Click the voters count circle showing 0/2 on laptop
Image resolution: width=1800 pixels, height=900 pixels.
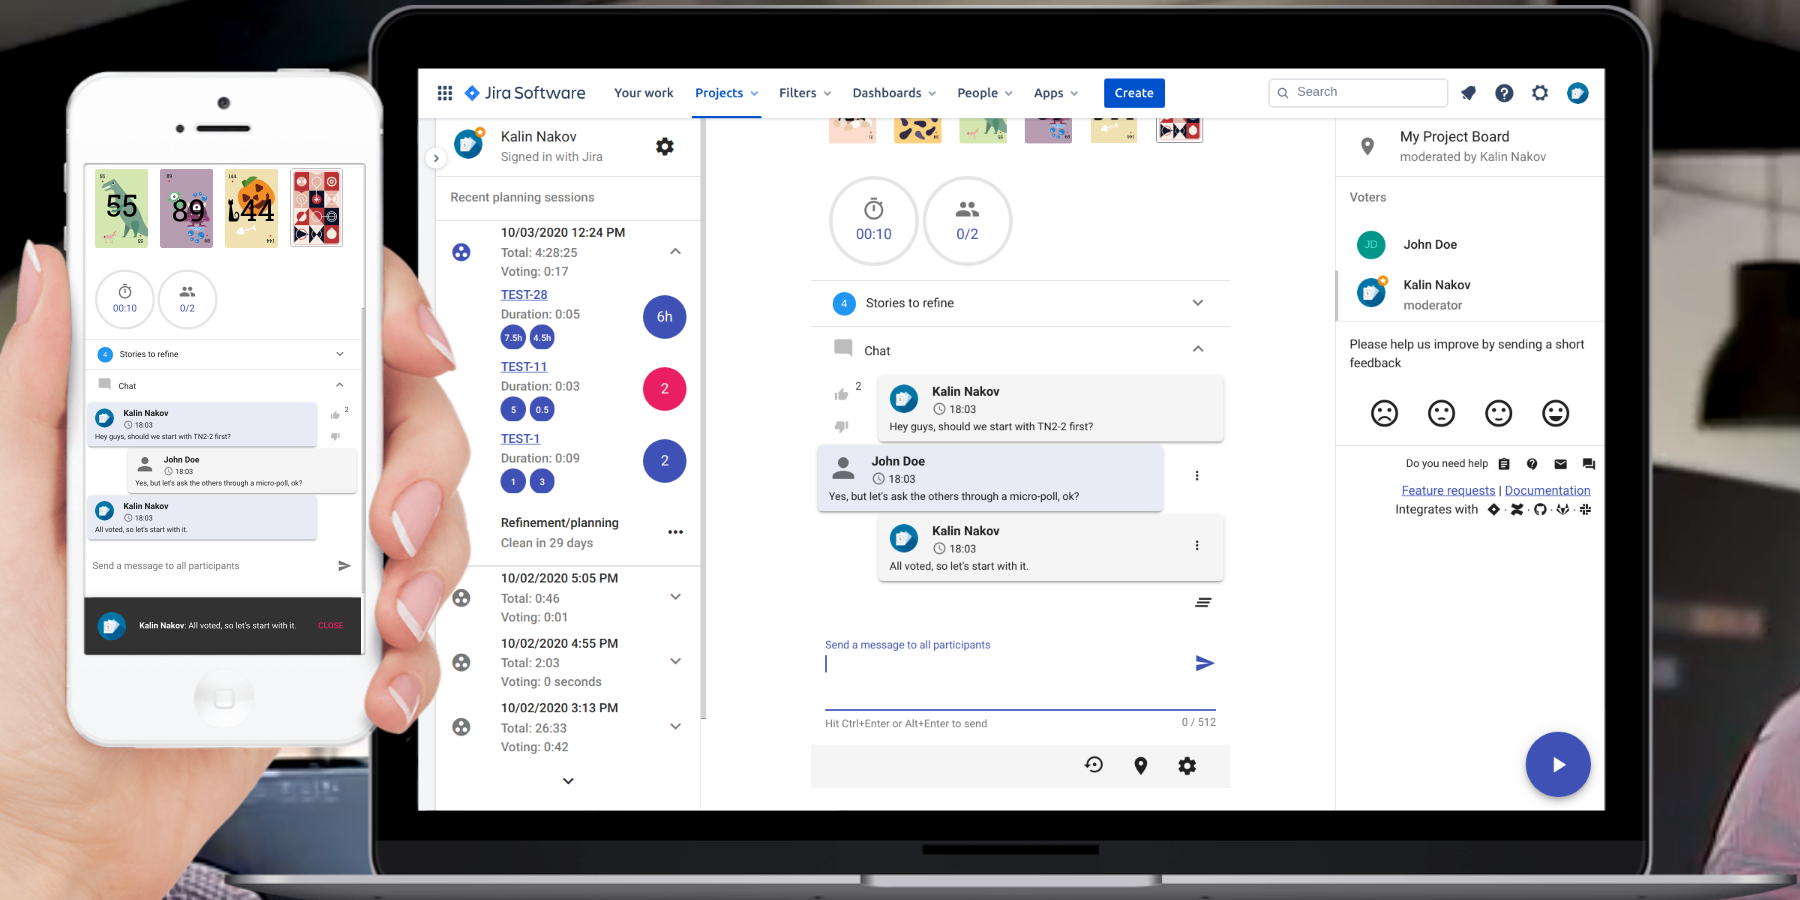(967, 221)
